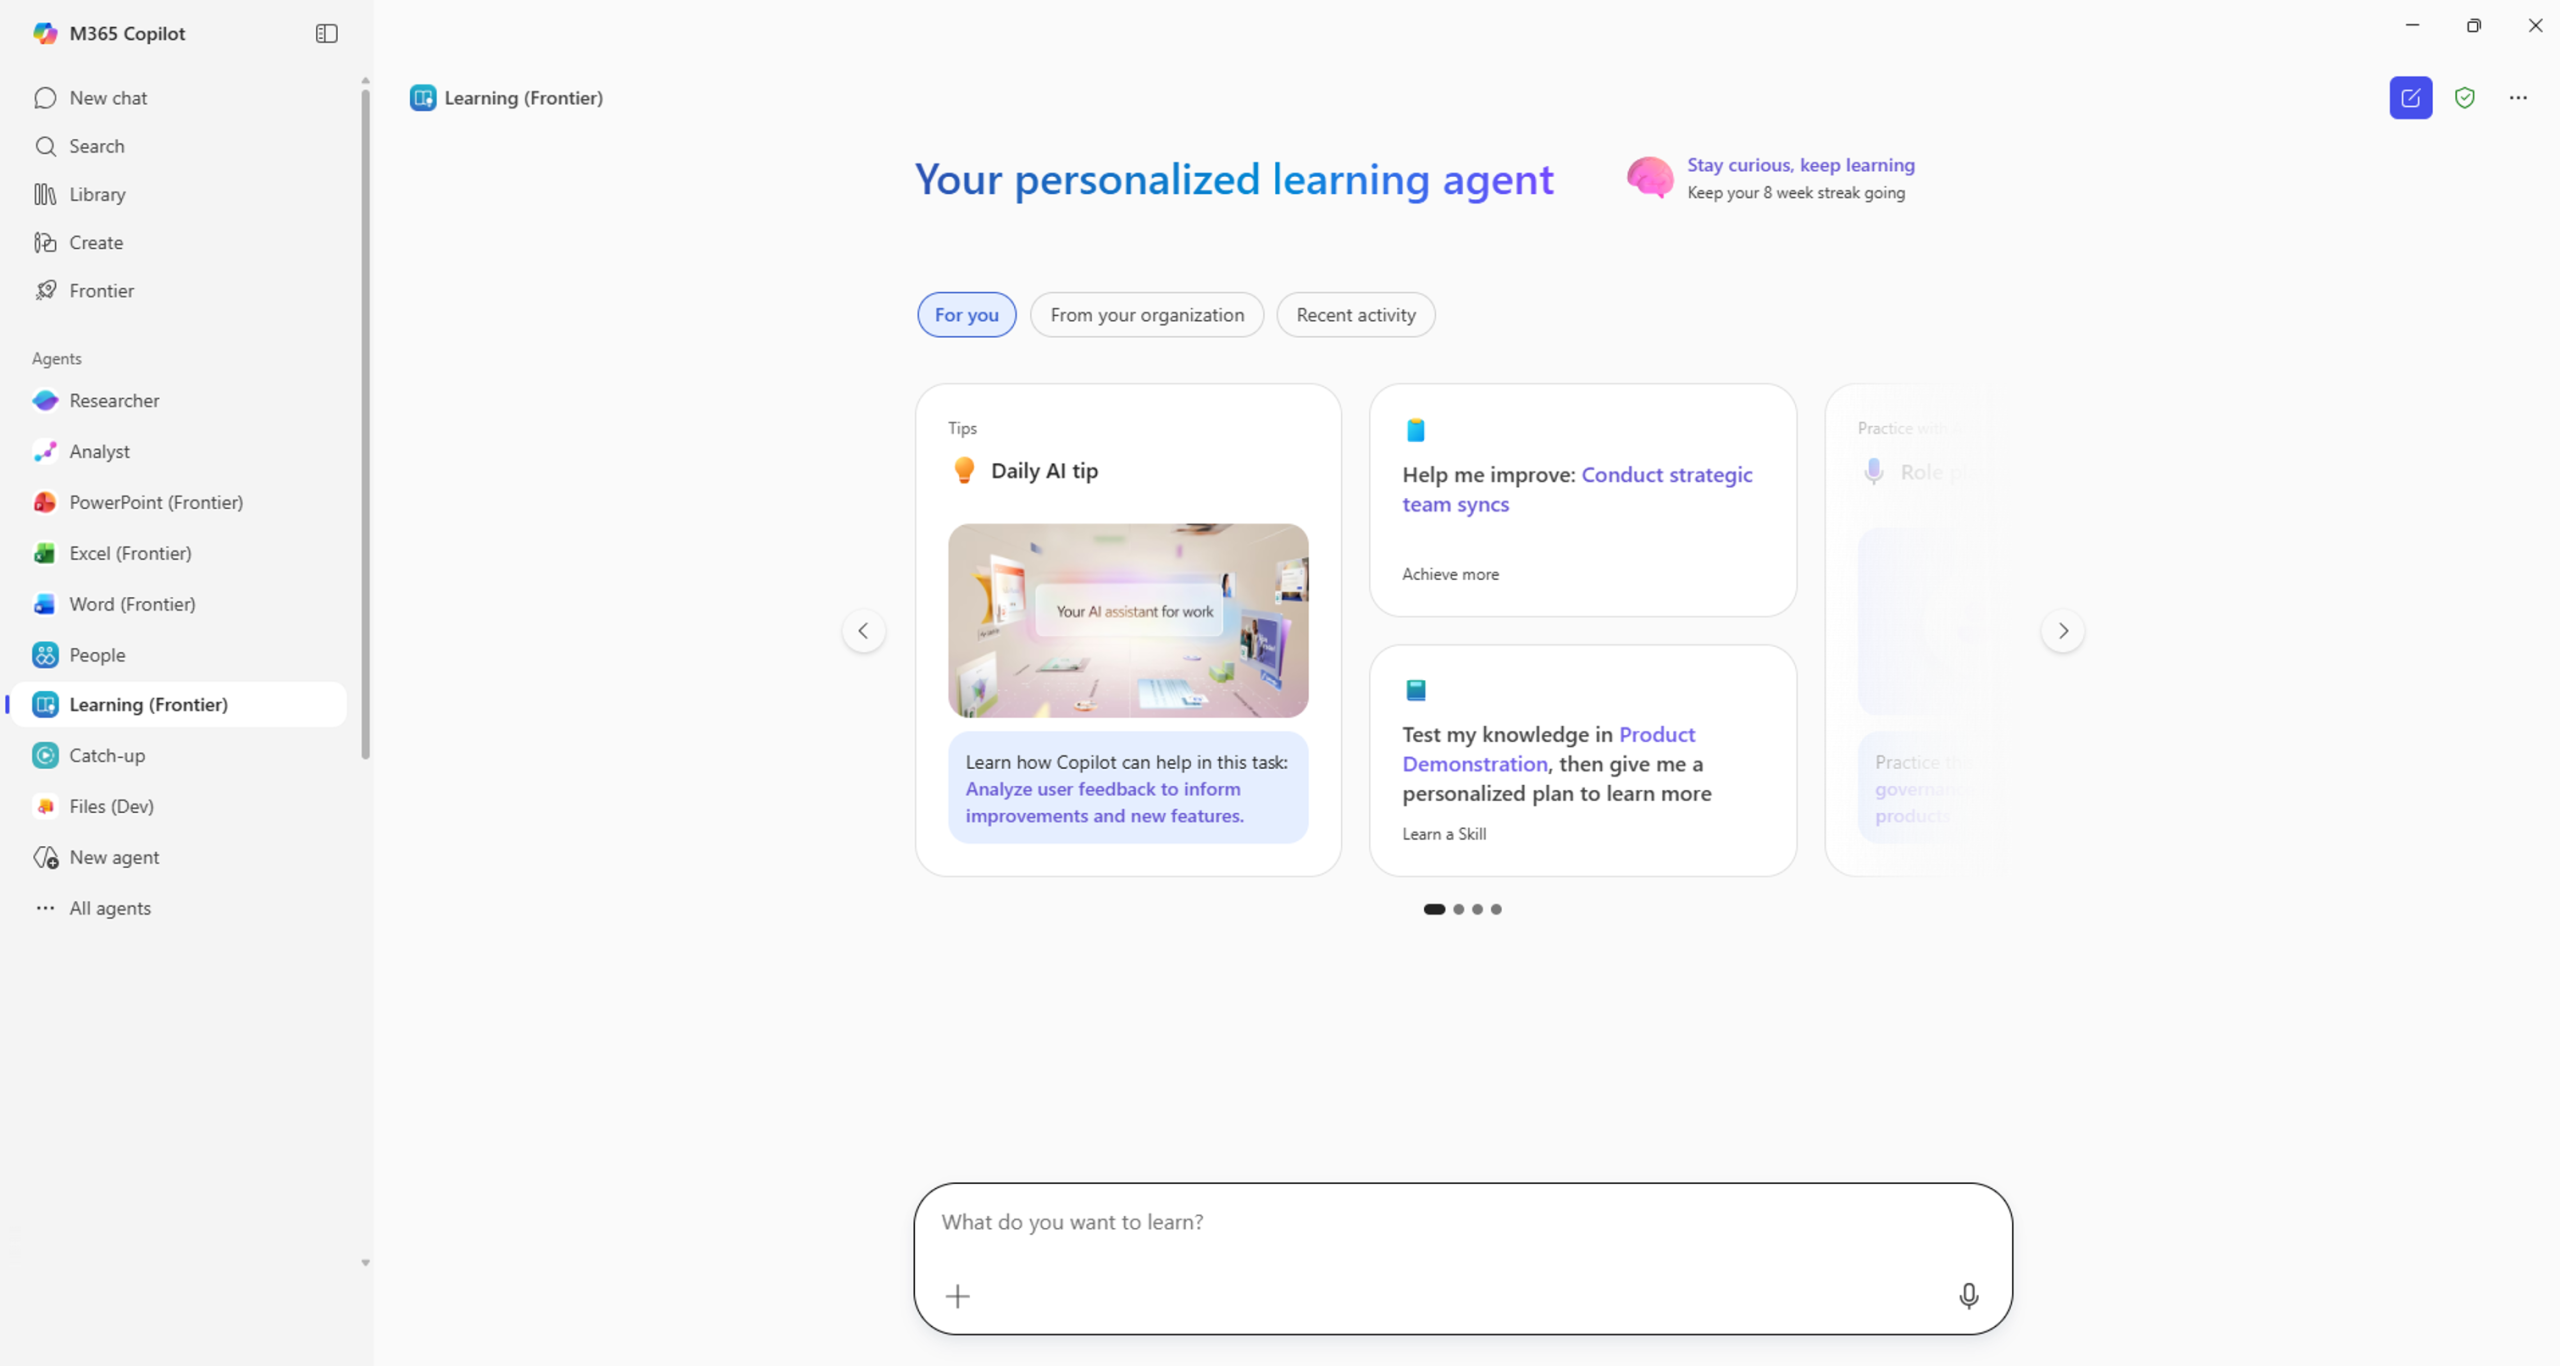Open the Researcher agent
Viewport: 2560px width, 1366px height.
coord(114,400)
